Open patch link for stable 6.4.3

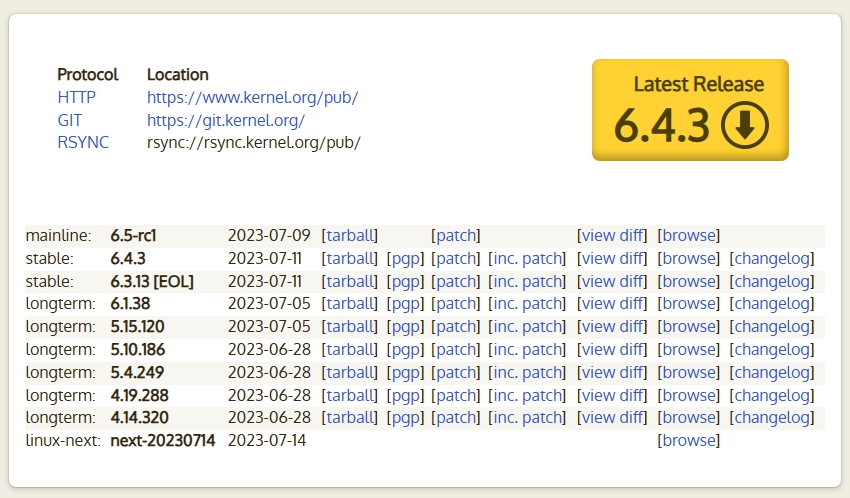[x=456, y=259]
